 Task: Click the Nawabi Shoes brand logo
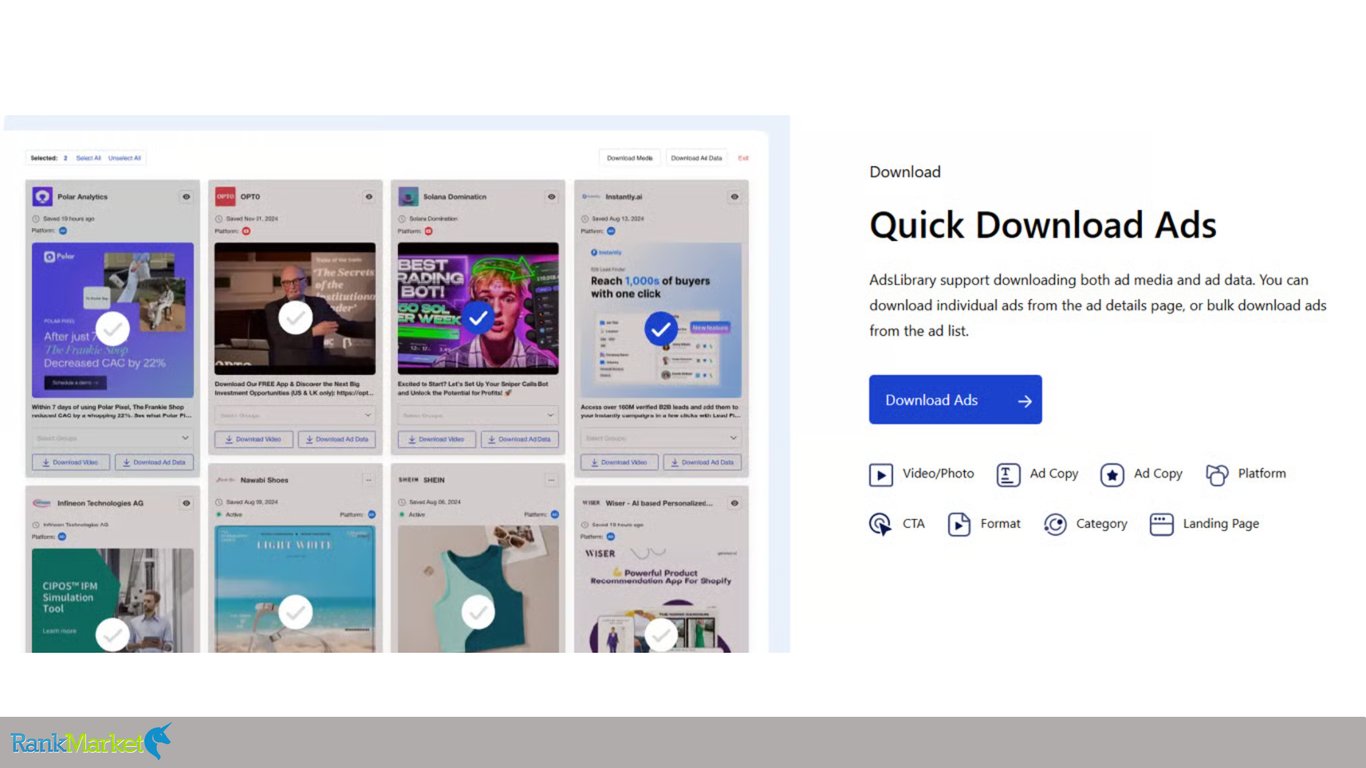click(225, 480)
